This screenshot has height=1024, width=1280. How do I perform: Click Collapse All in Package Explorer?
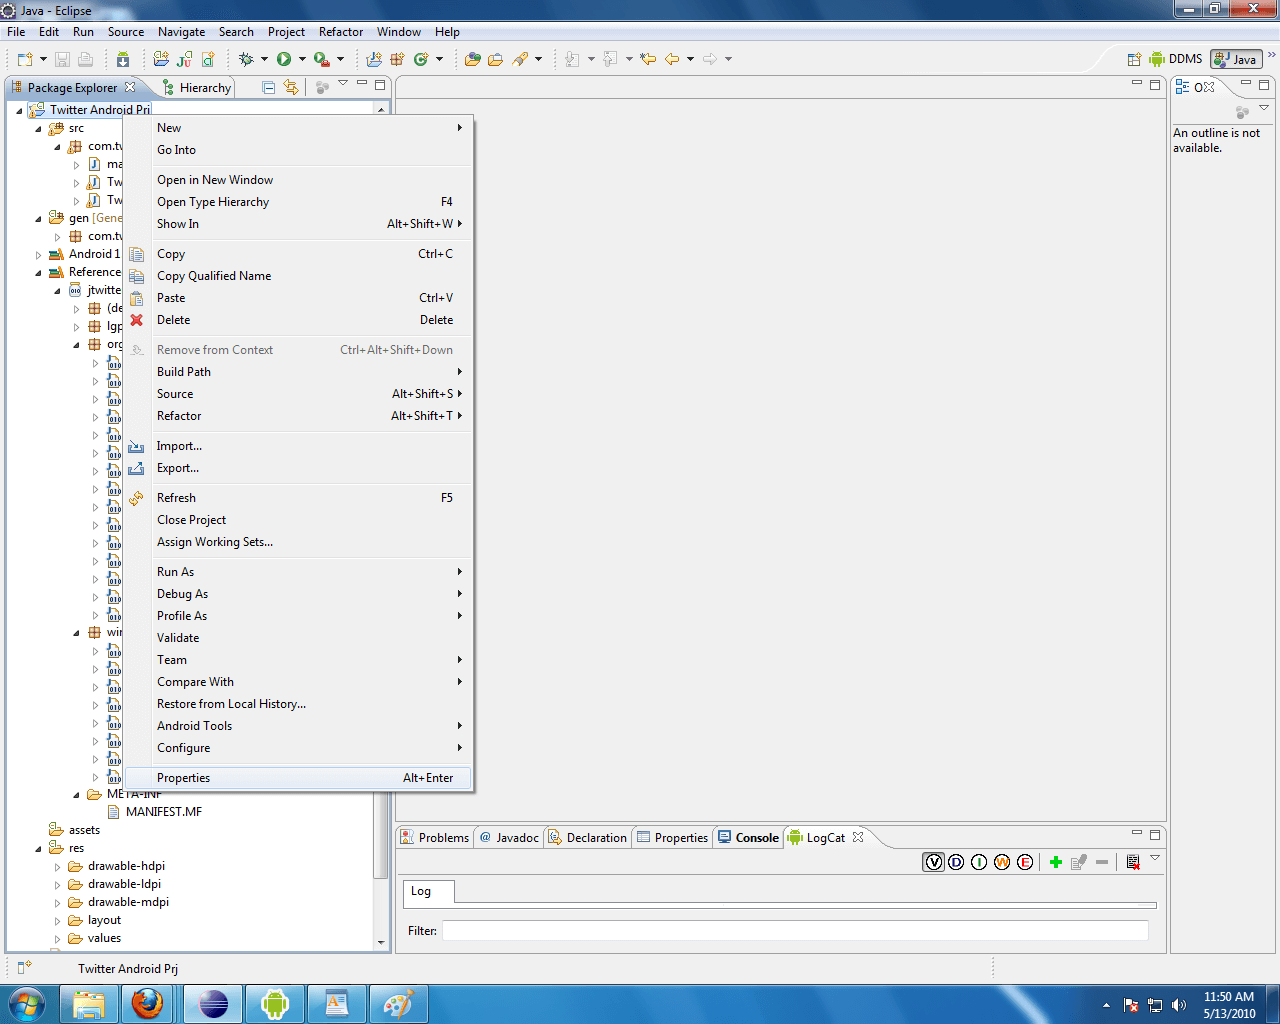(268, 87)
